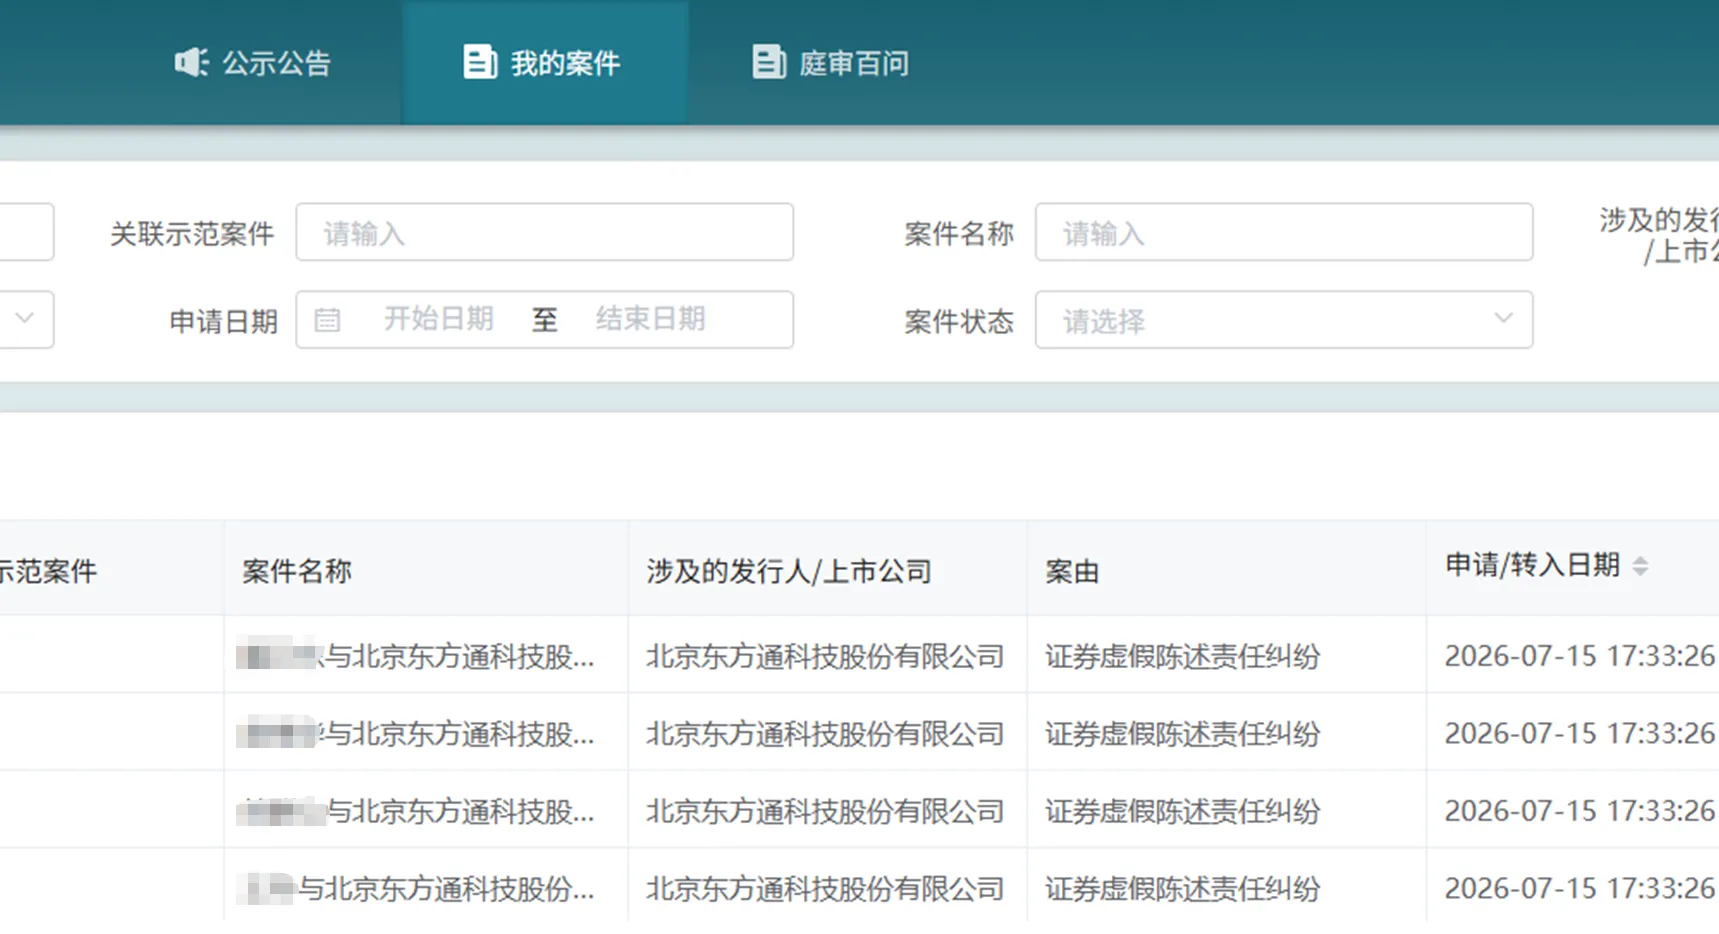Click the 申请/转入日期 column header
This screenshot has width=1719, height=934.
click(x=1532, y=566)
